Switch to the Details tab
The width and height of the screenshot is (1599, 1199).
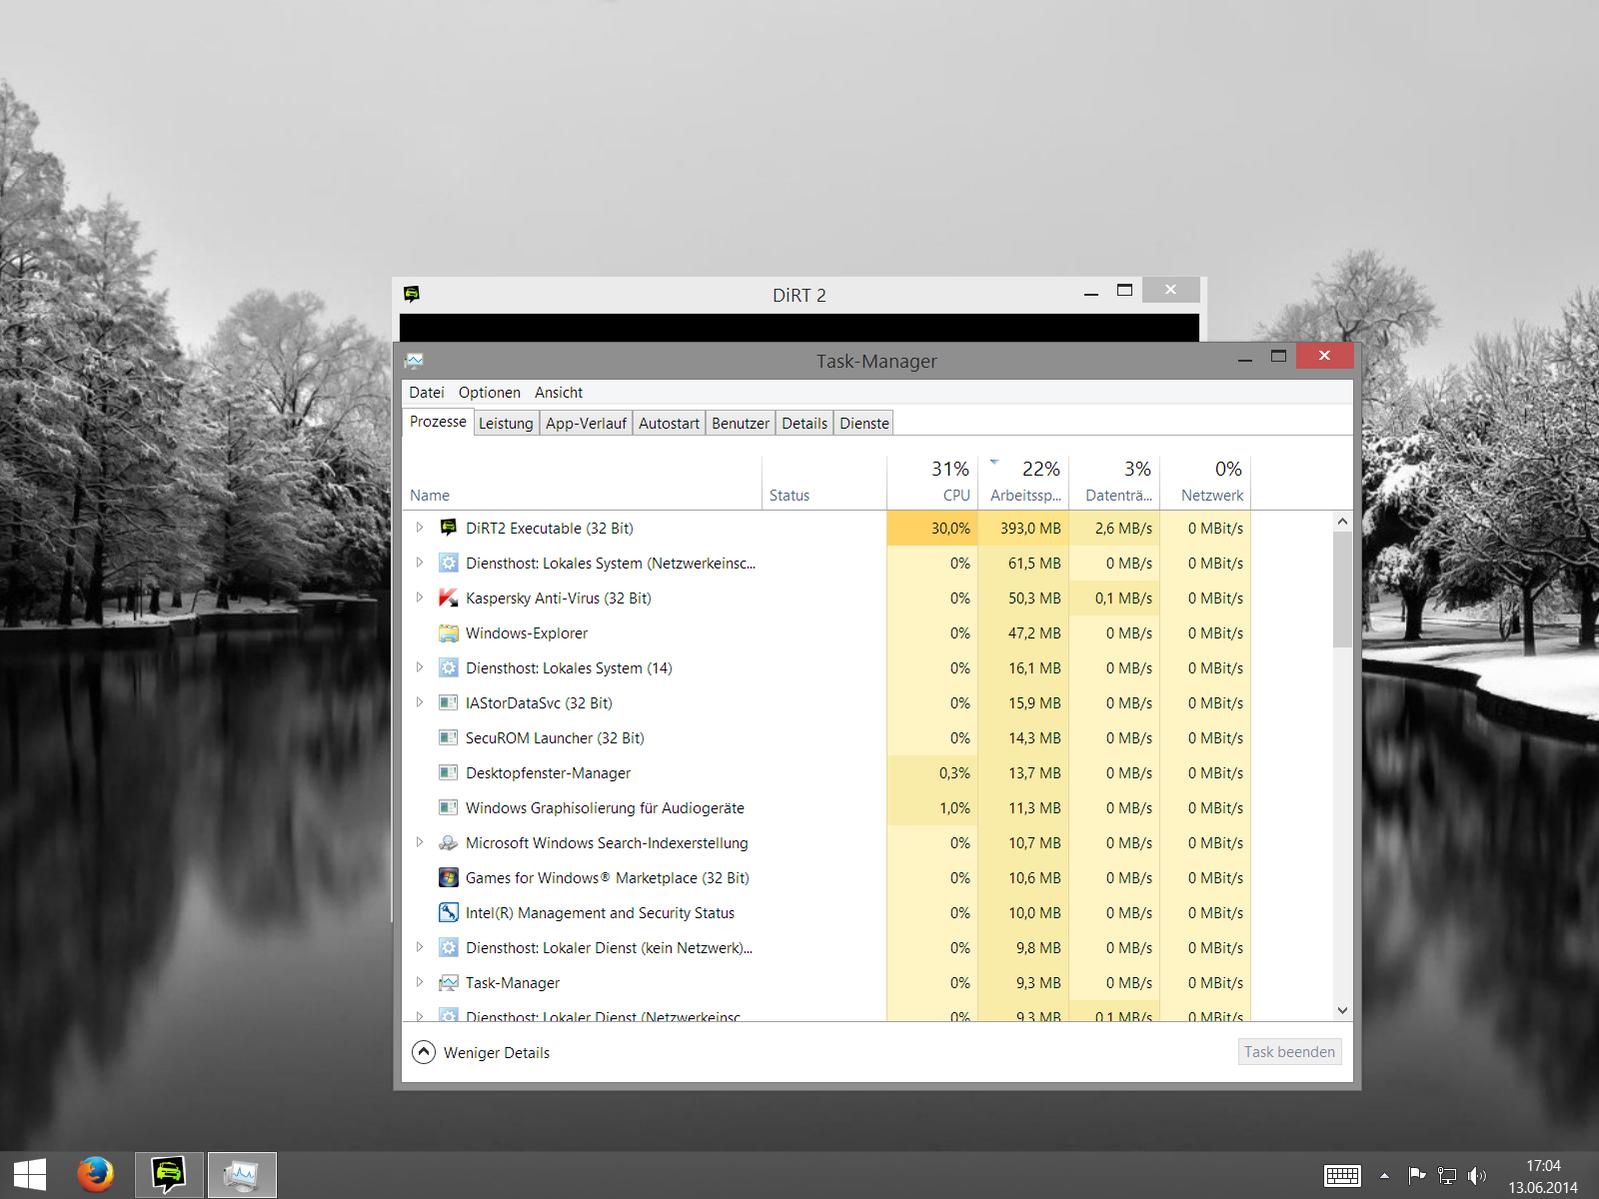[804, 423]
